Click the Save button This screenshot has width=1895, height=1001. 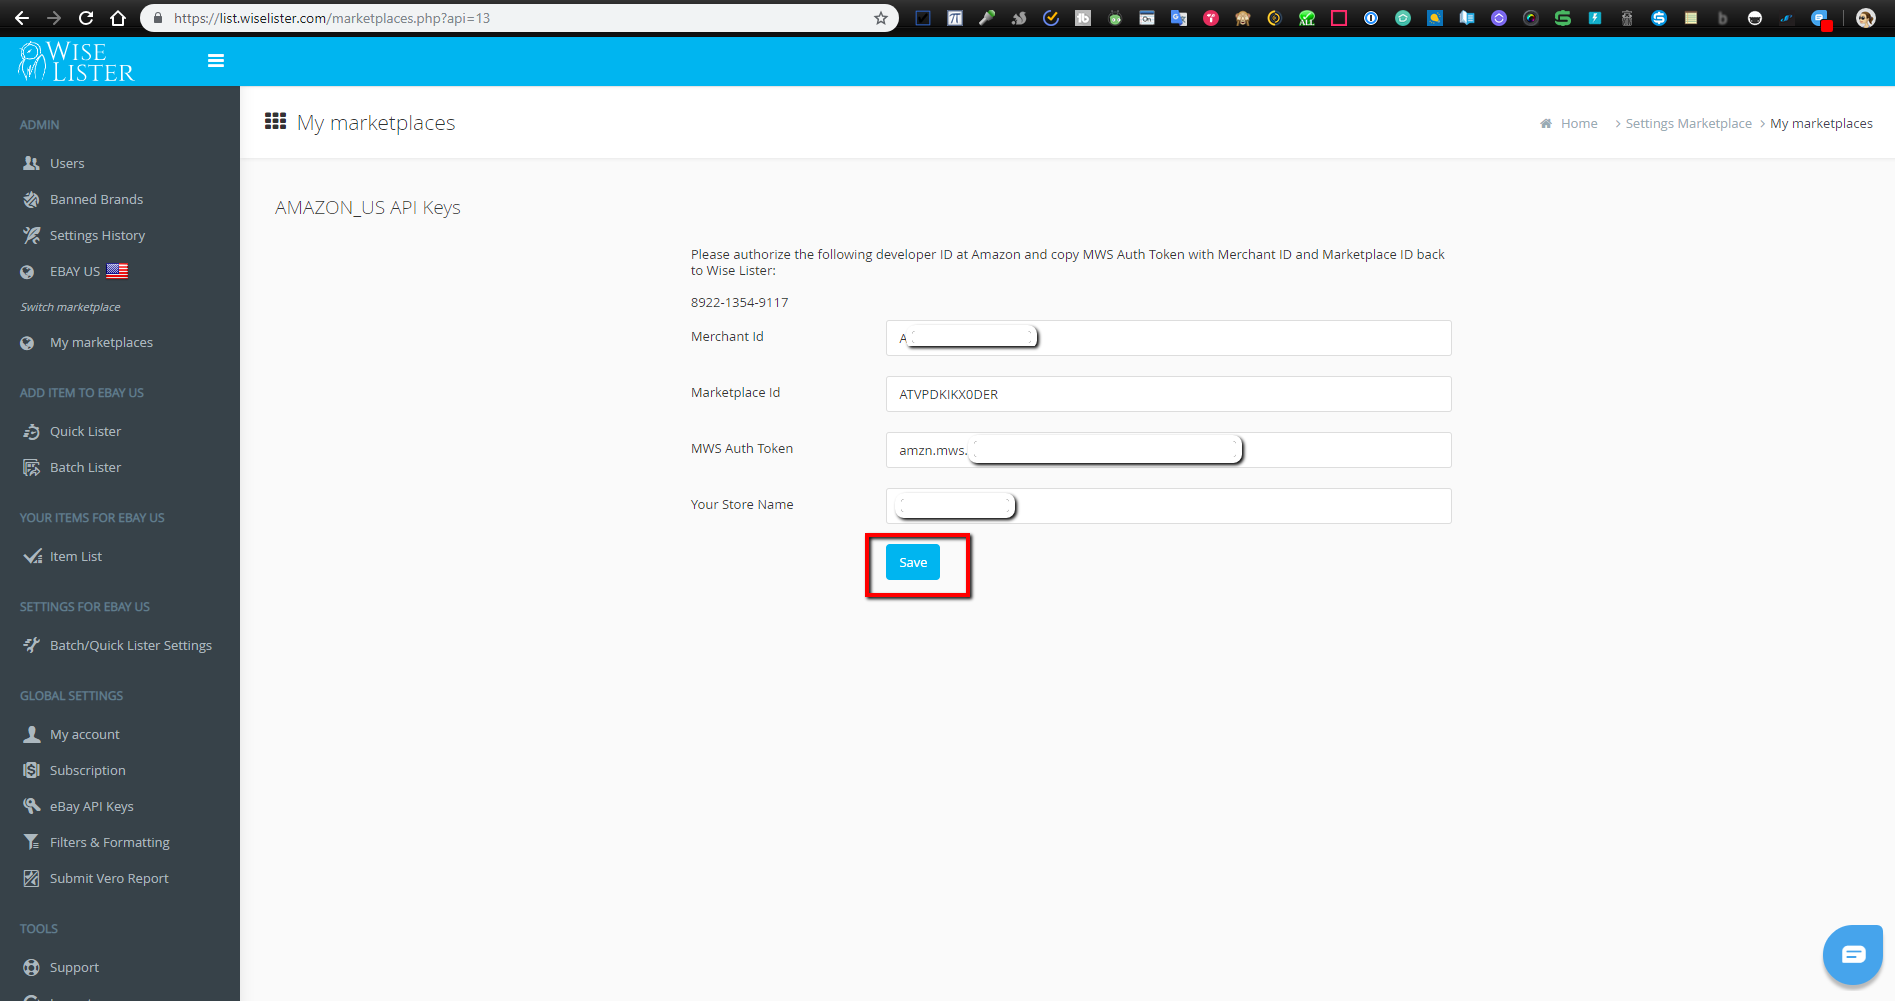click(912, 562)
